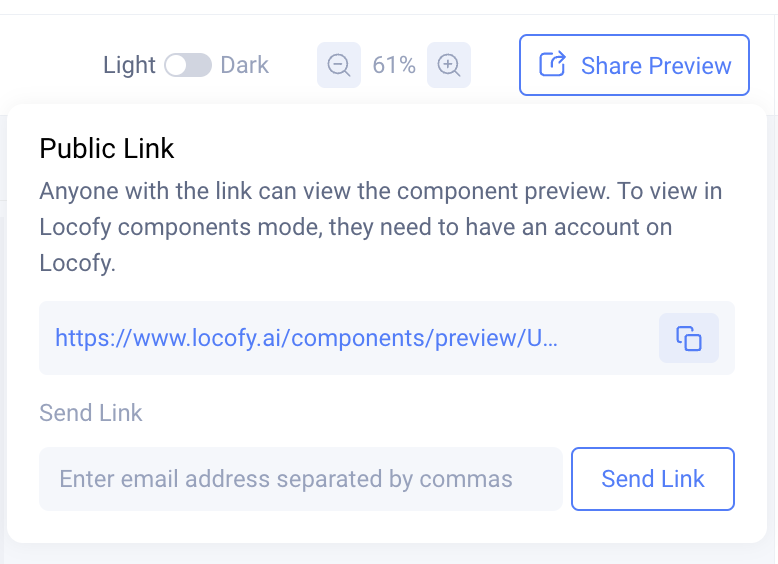Click the component preview description paragraph

(381, 227)
